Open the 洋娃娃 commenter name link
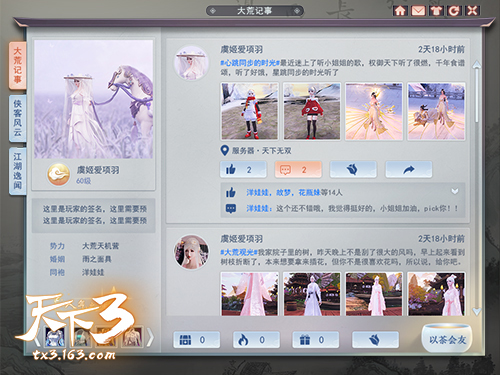The image size is (500, 375). pyautogui.click(x=259, y=208)
